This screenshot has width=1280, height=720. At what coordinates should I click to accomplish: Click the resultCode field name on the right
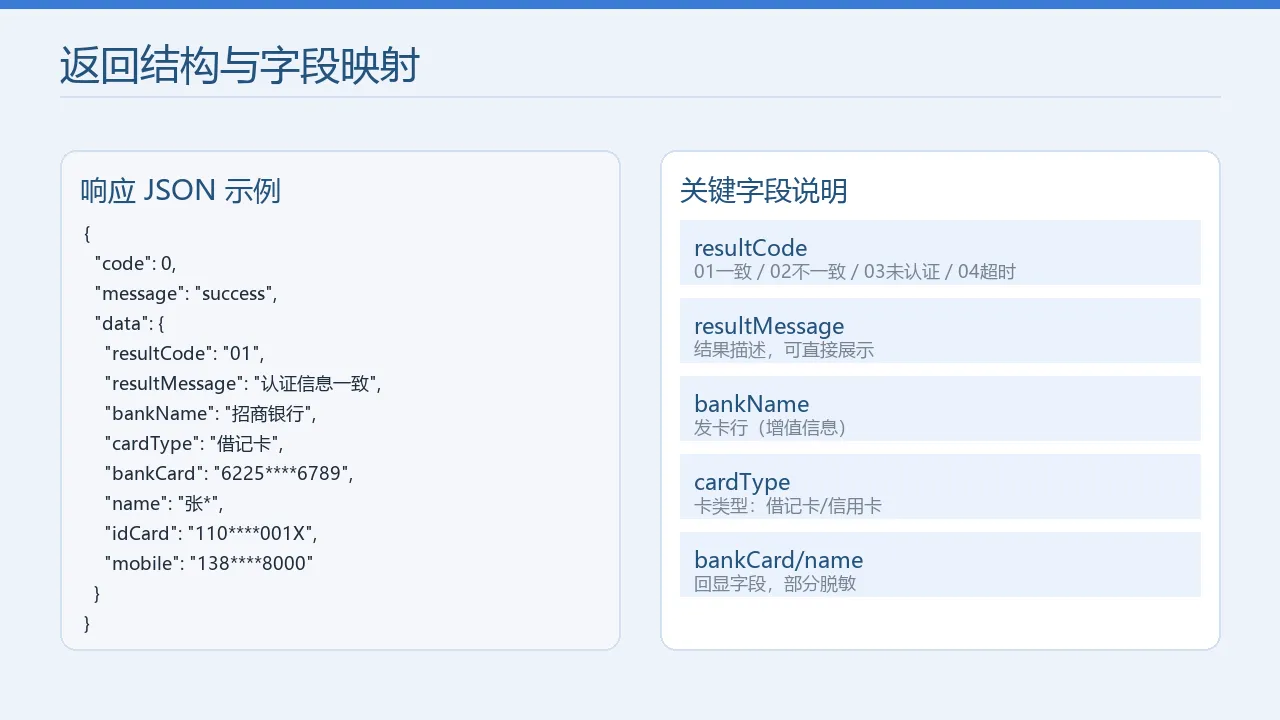[750, 248]
